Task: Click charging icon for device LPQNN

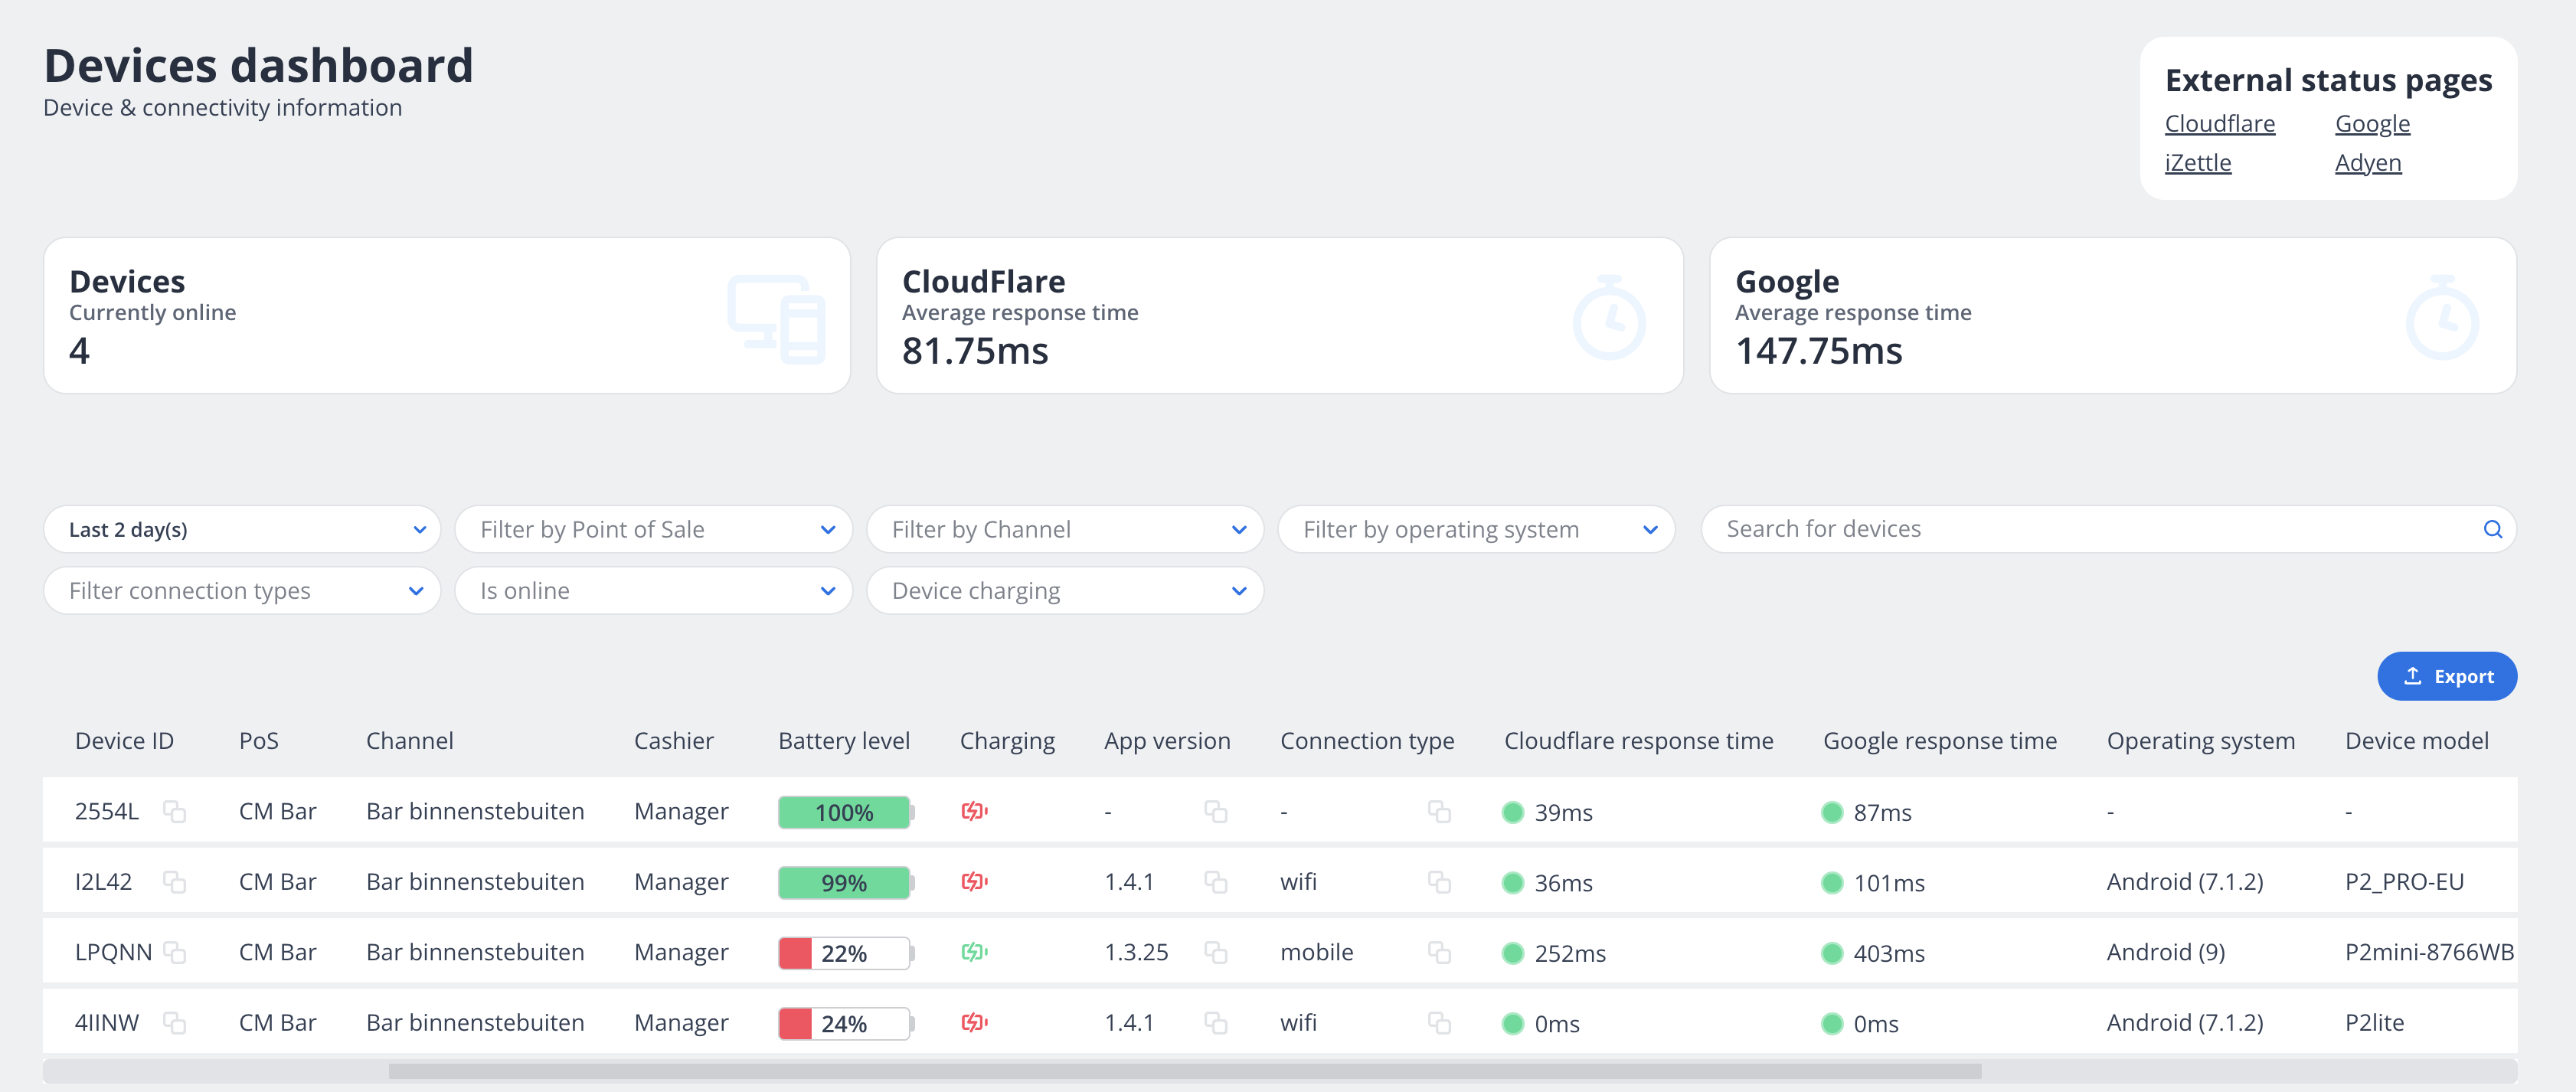Action: click(x=974, y=952)
